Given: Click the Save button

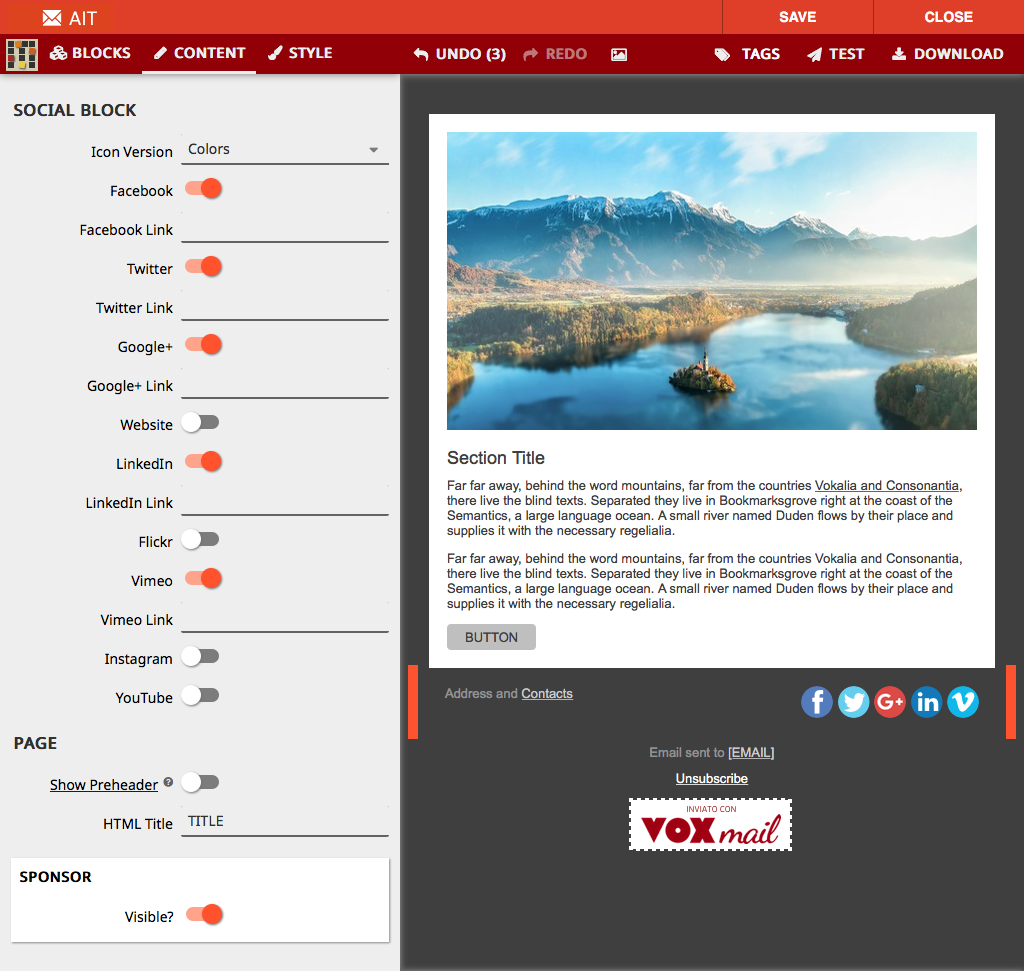Looking at the screenshot, I should coord(797,17).
